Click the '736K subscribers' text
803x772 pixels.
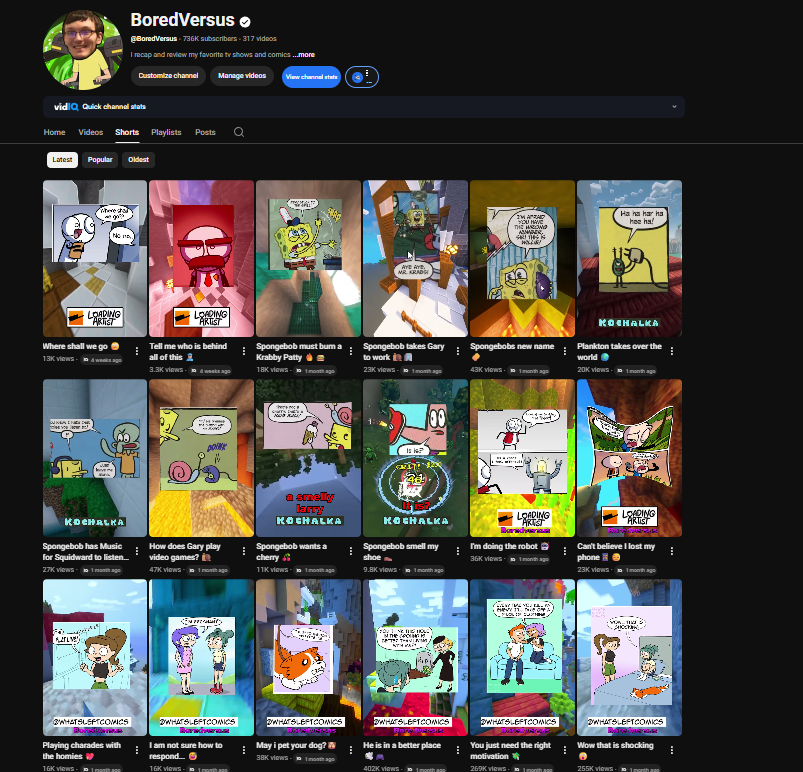pos(210,38)
